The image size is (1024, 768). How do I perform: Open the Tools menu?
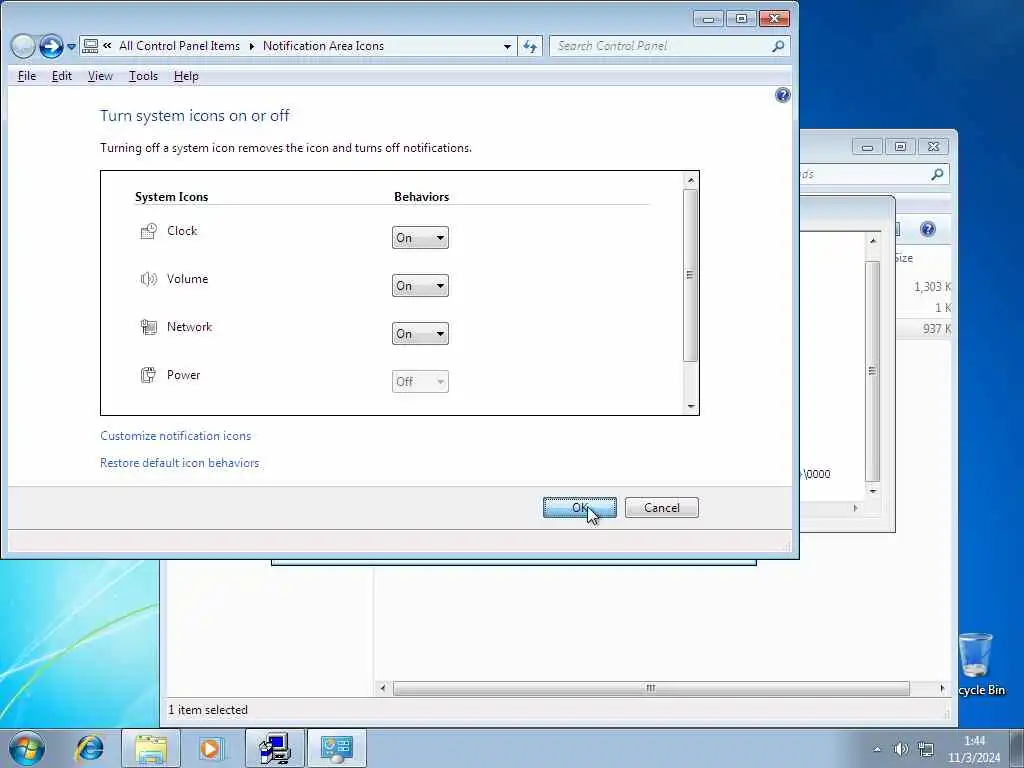click(143, 76)
